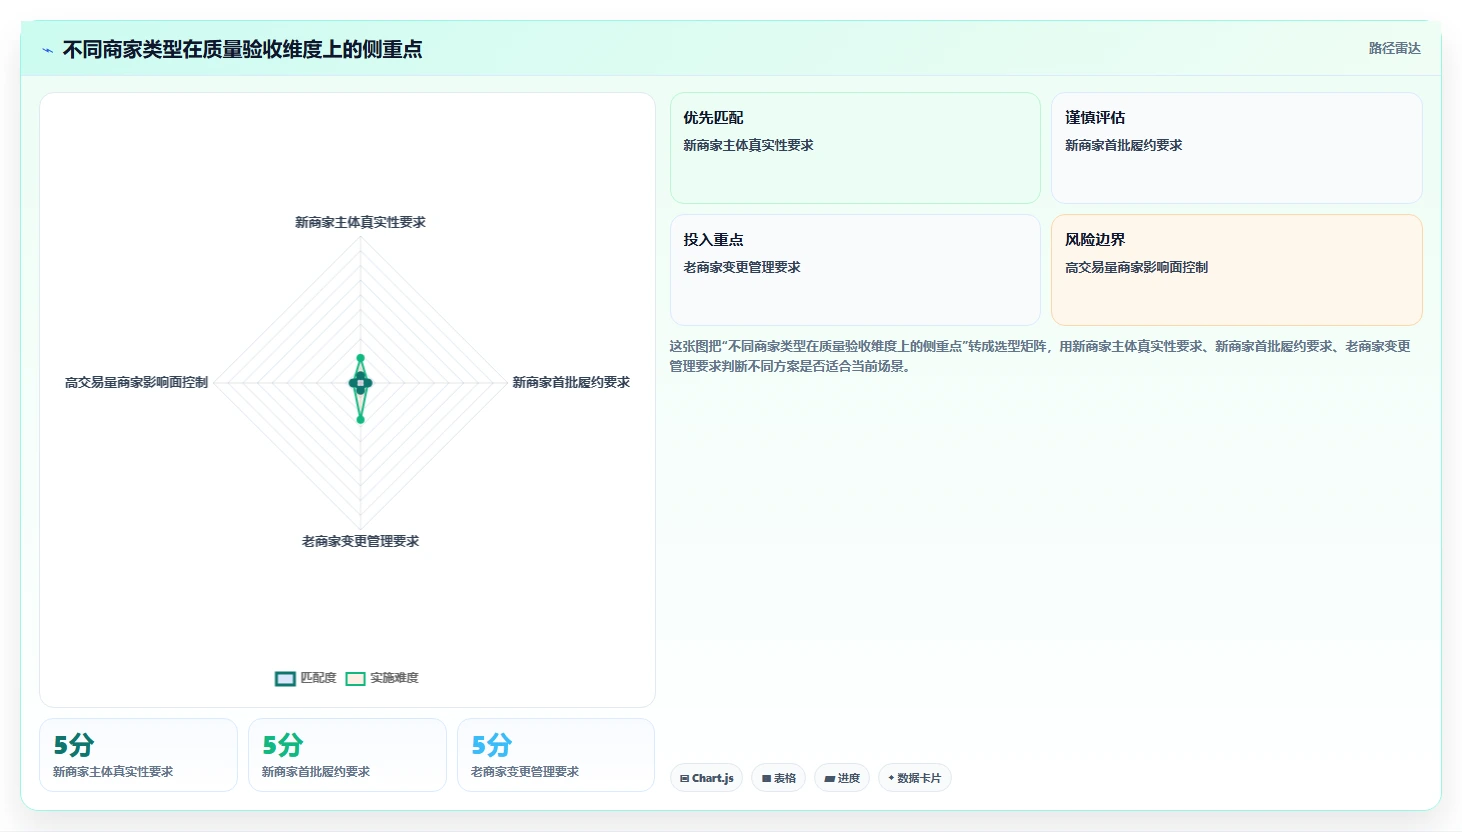This screenshot has height=832, width=1462.
Task: Click the 表格 tag icon
Action: pos(766,778)
